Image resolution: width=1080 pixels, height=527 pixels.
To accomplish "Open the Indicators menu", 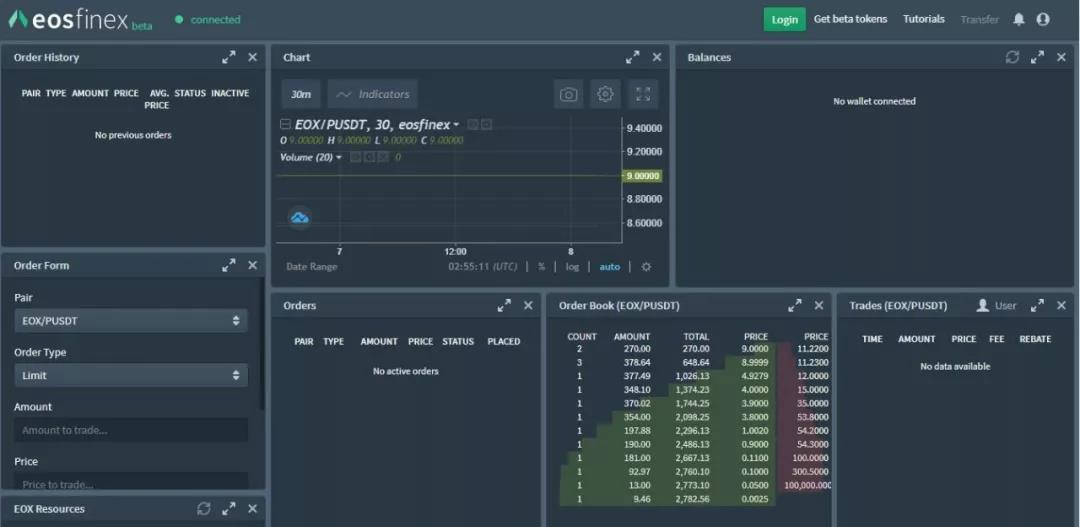I will click(373, 94).
